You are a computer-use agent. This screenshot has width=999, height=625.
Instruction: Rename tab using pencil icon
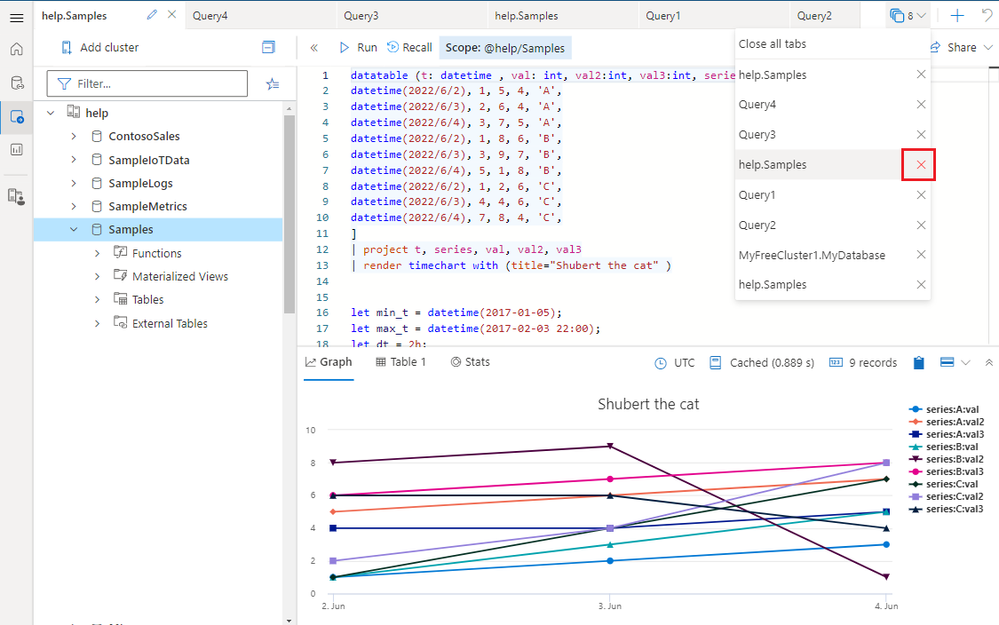pos(152,15)
